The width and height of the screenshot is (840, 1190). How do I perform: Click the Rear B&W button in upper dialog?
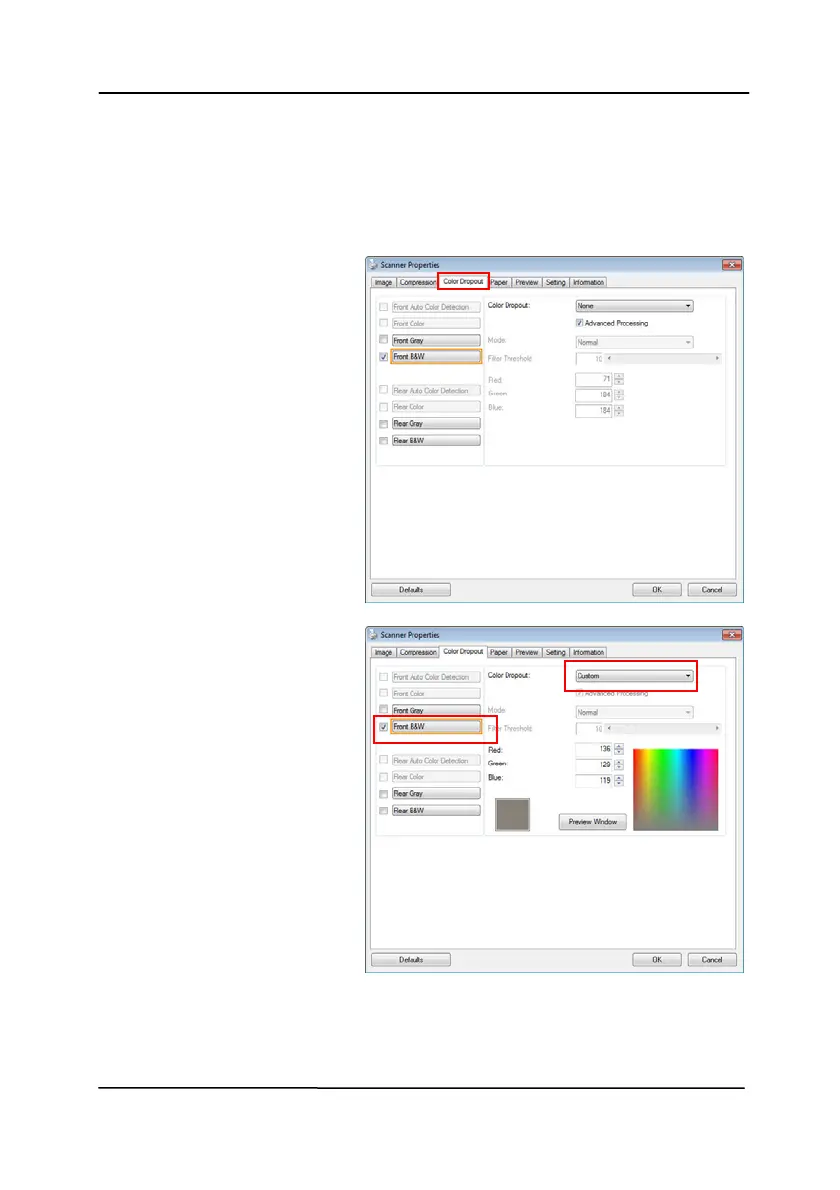436,440
